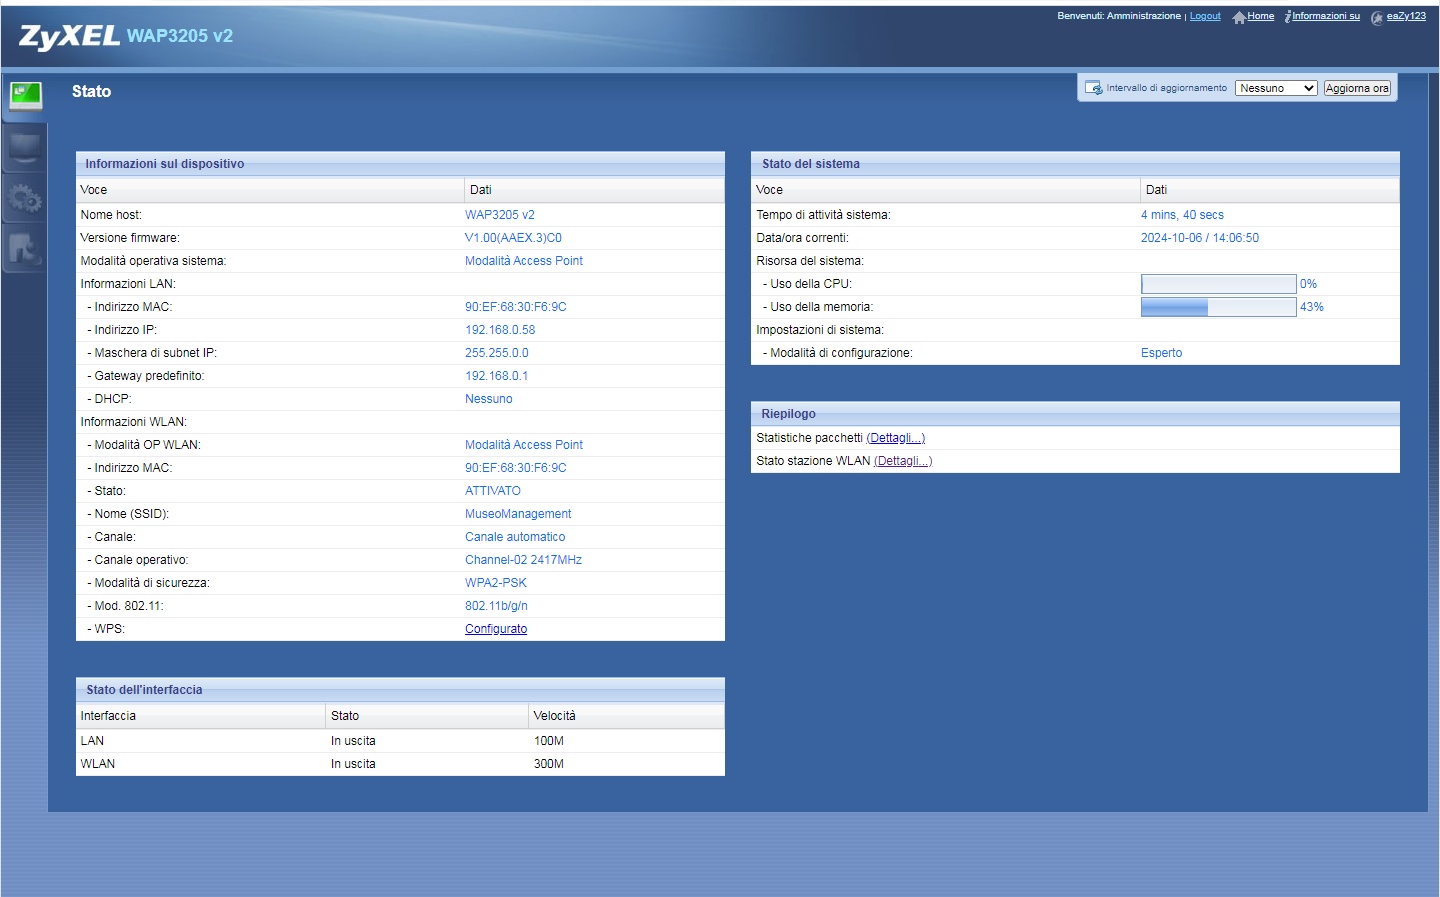Viewport: 1440px width, 897px height.
Task: Click the Logout link
Action: tap(1205, 16)
